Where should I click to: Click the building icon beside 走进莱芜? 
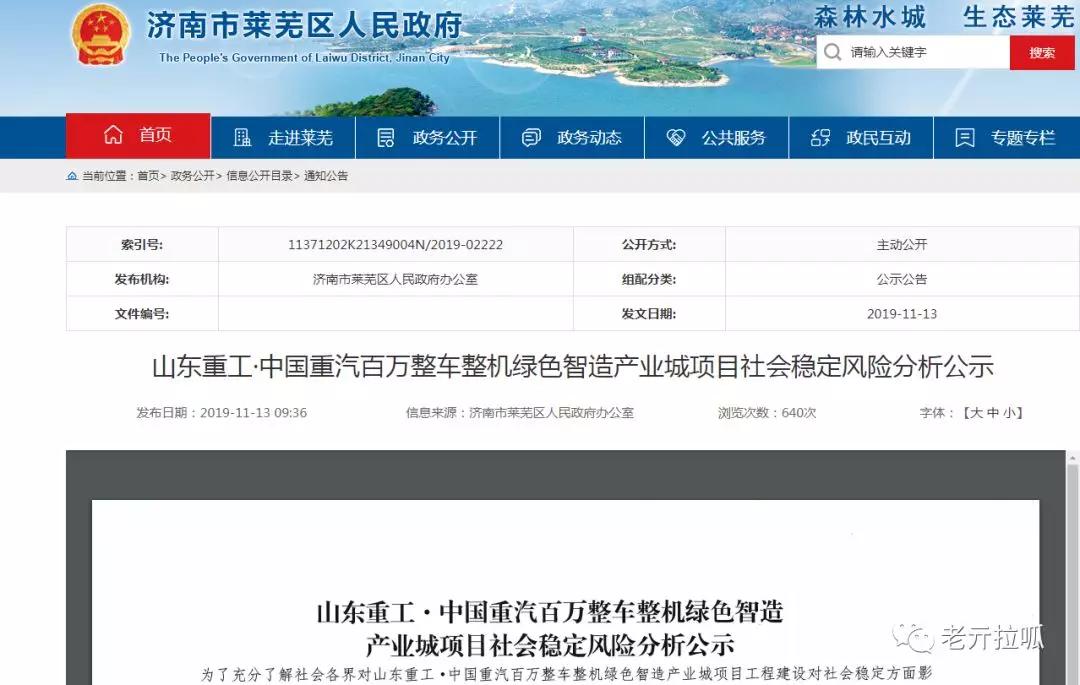point(242,138)
